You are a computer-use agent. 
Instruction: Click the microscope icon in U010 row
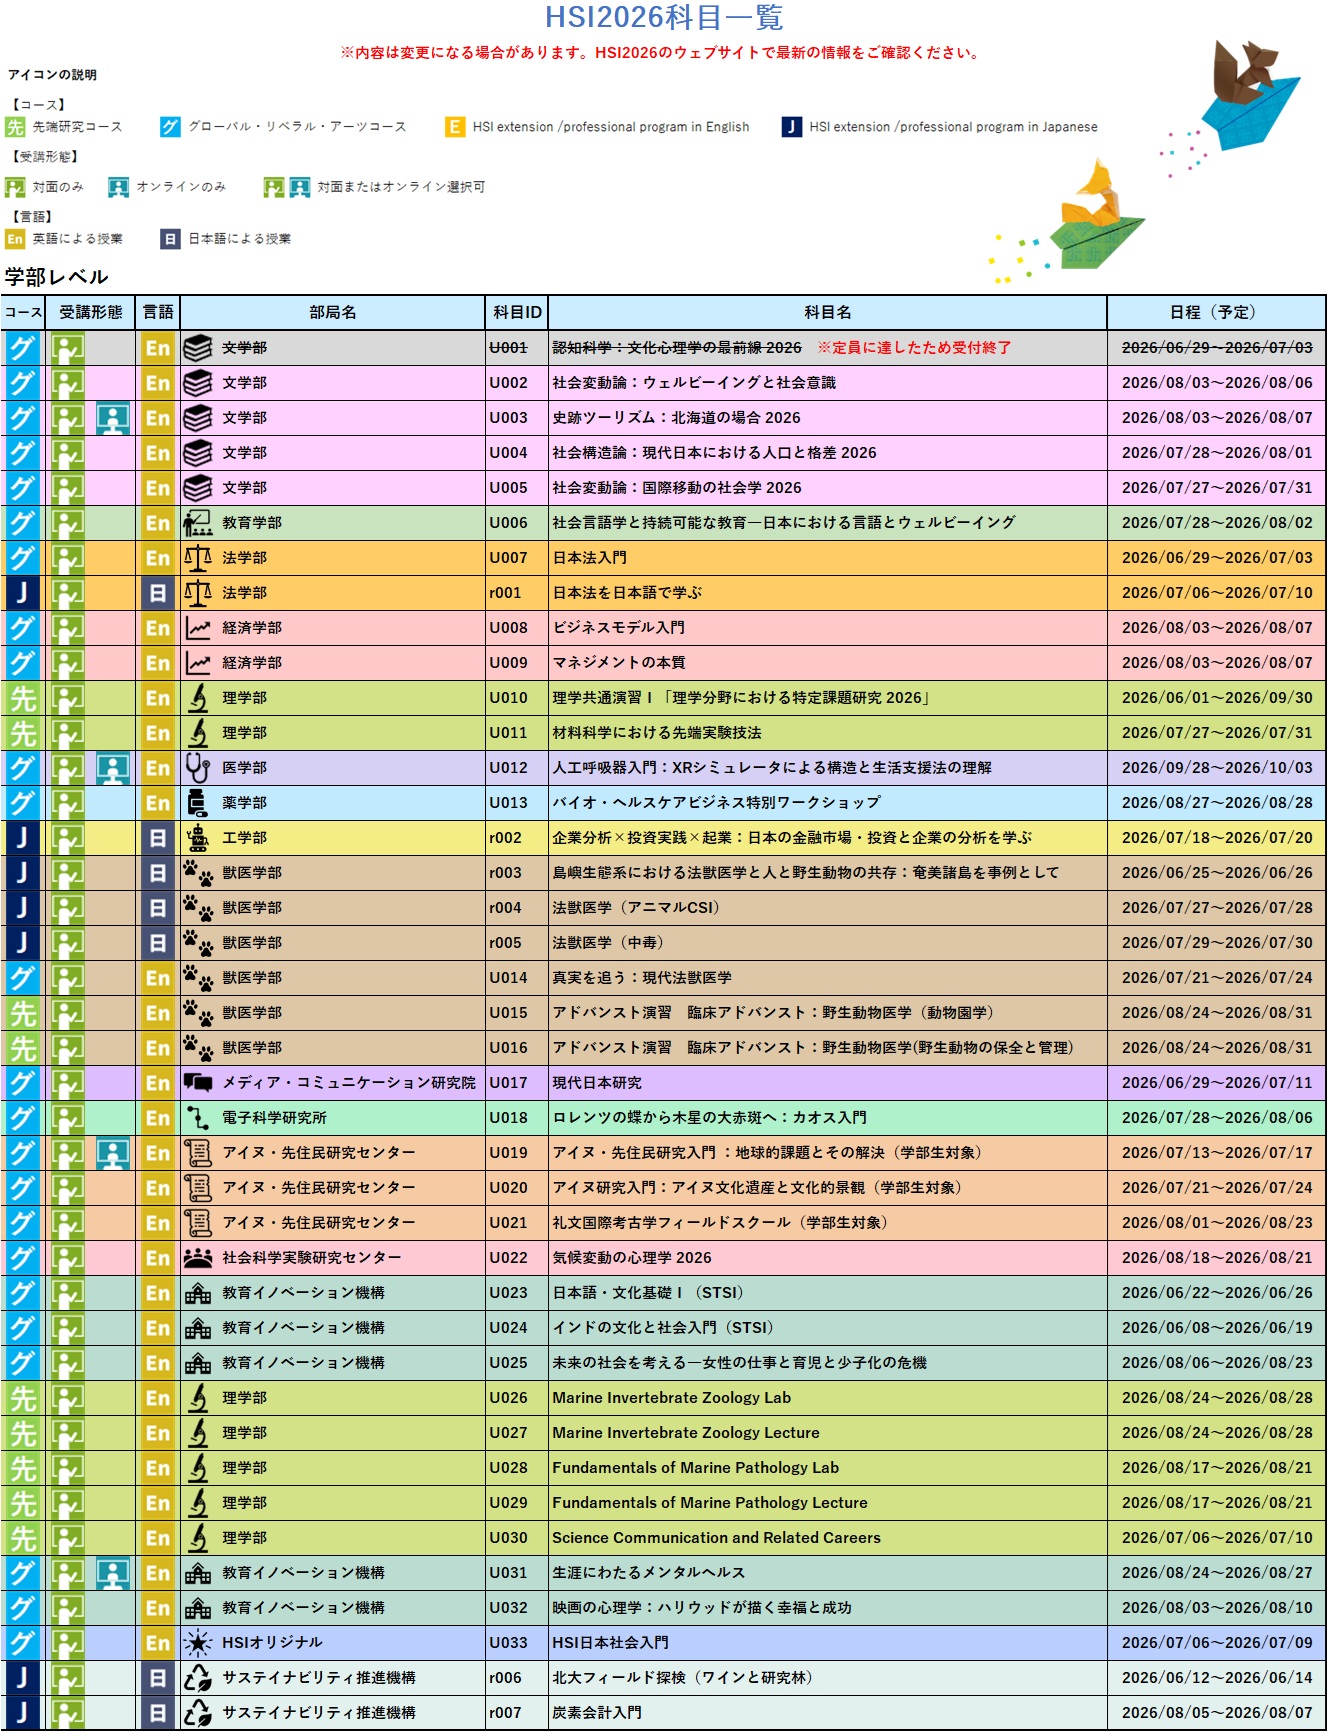[198, 698]
